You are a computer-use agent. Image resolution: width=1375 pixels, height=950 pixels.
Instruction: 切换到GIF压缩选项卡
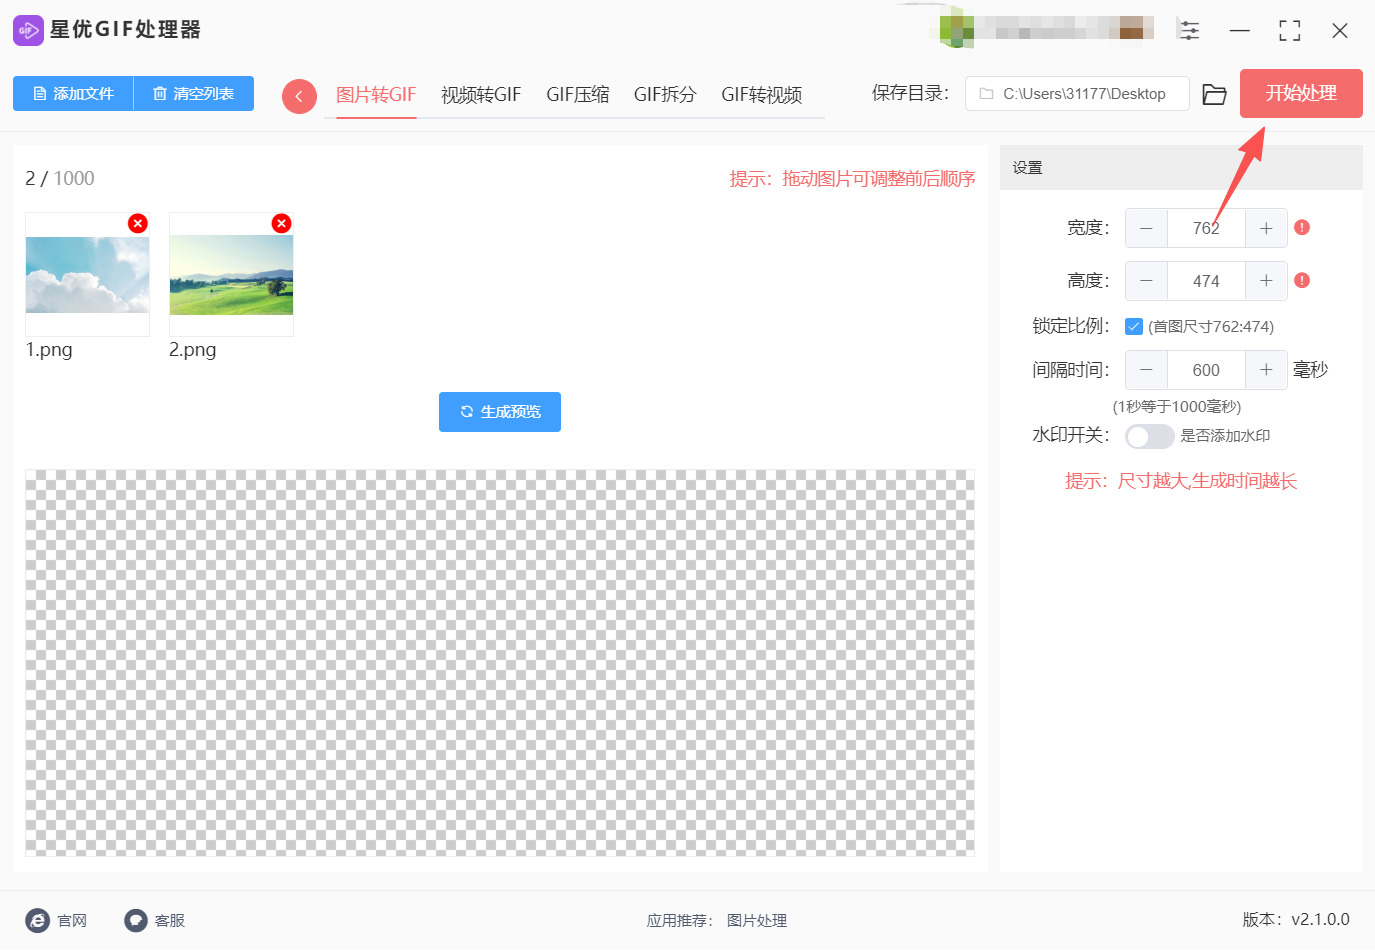(x=577, y=95)
